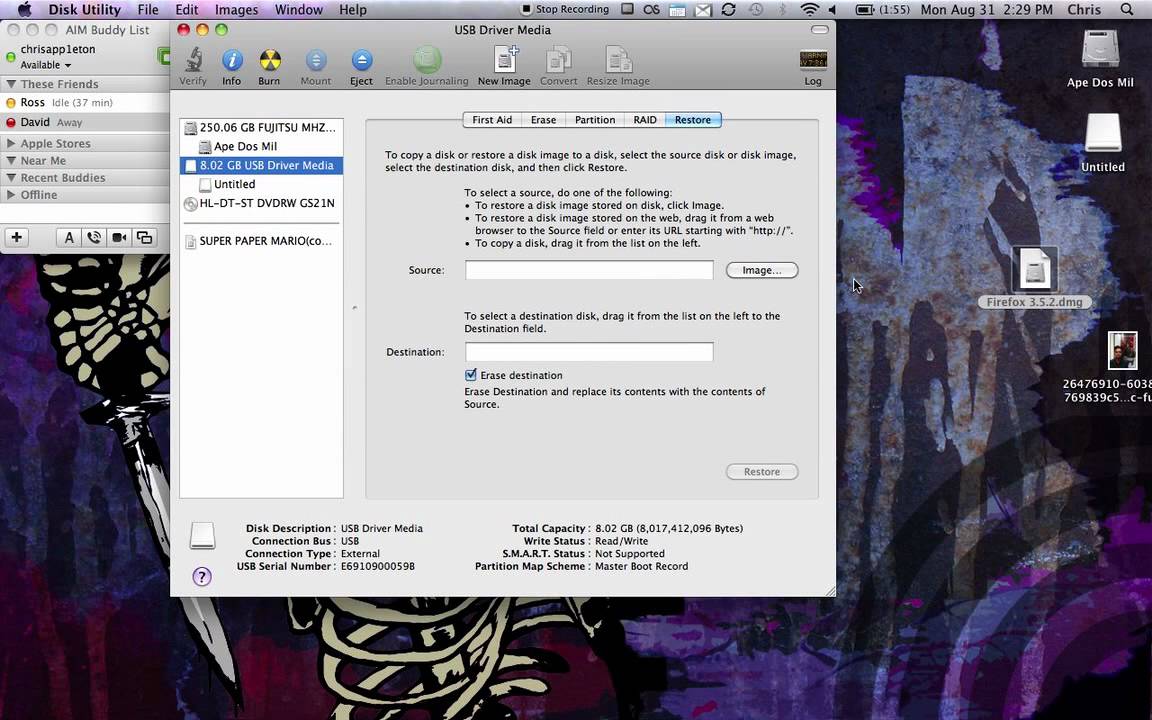Open the Help menu

coord(353,10)
